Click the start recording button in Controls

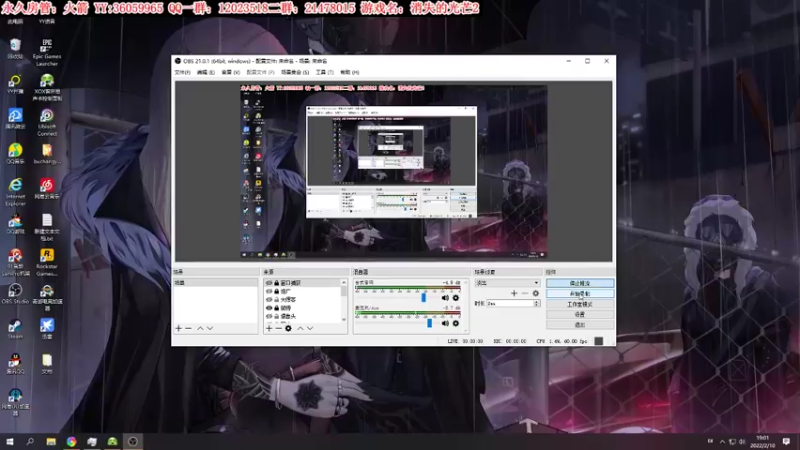pyautogui.click(x=580, y=294)
